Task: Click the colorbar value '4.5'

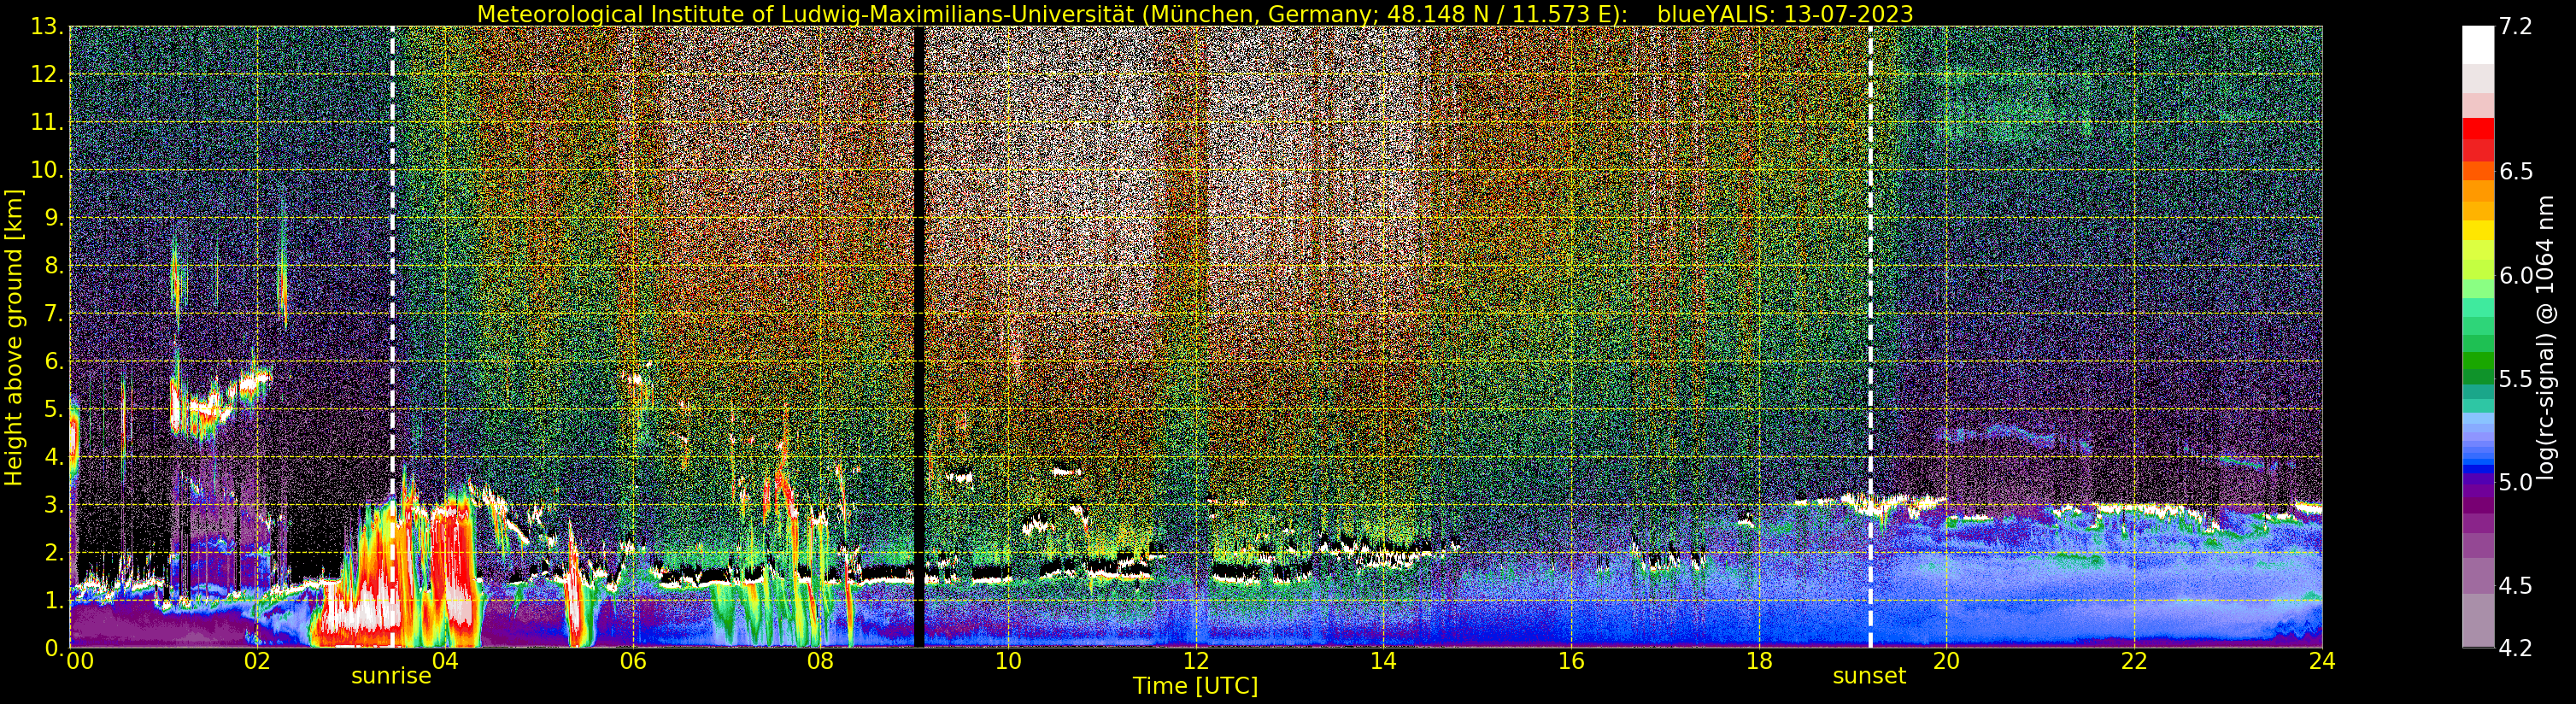Action: tap(2515, 586)
